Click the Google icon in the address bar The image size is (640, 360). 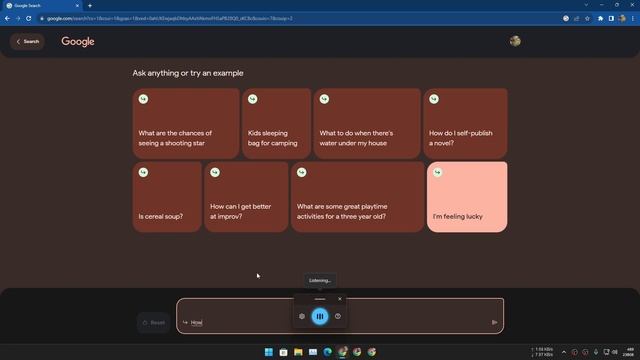[x=566, y=18]
